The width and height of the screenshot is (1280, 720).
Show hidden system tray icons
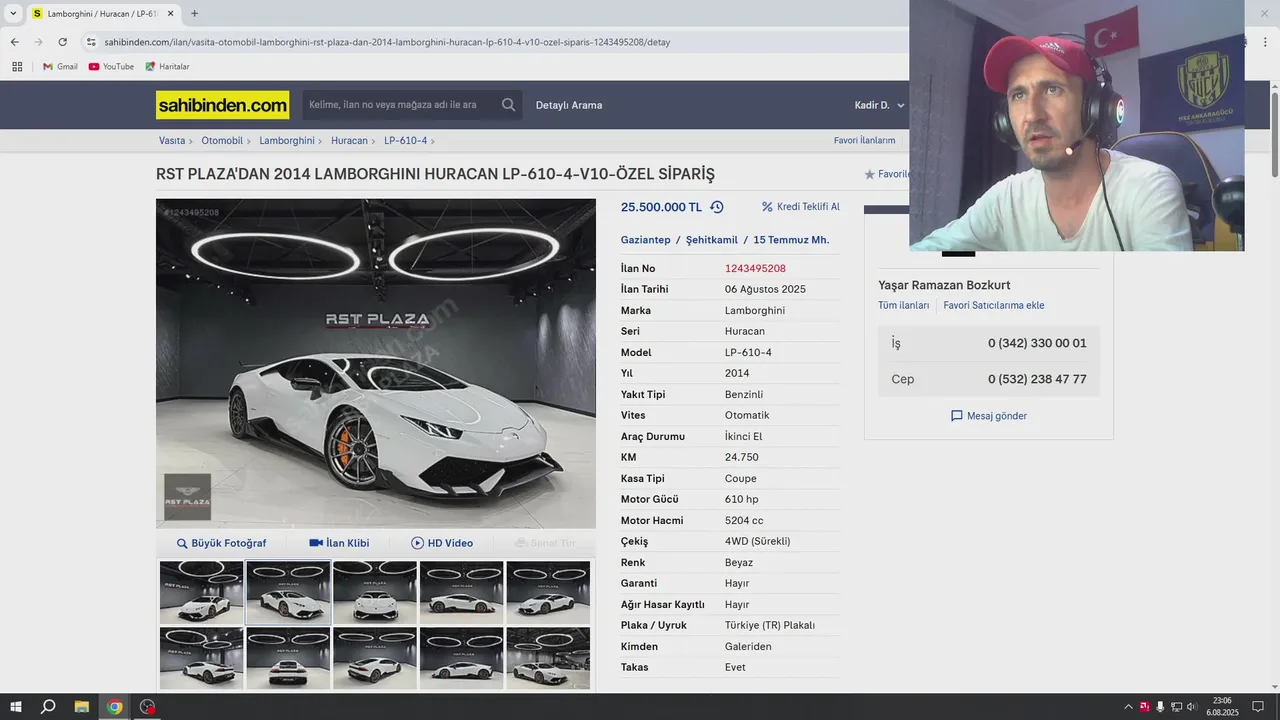tap(1129, 707)
